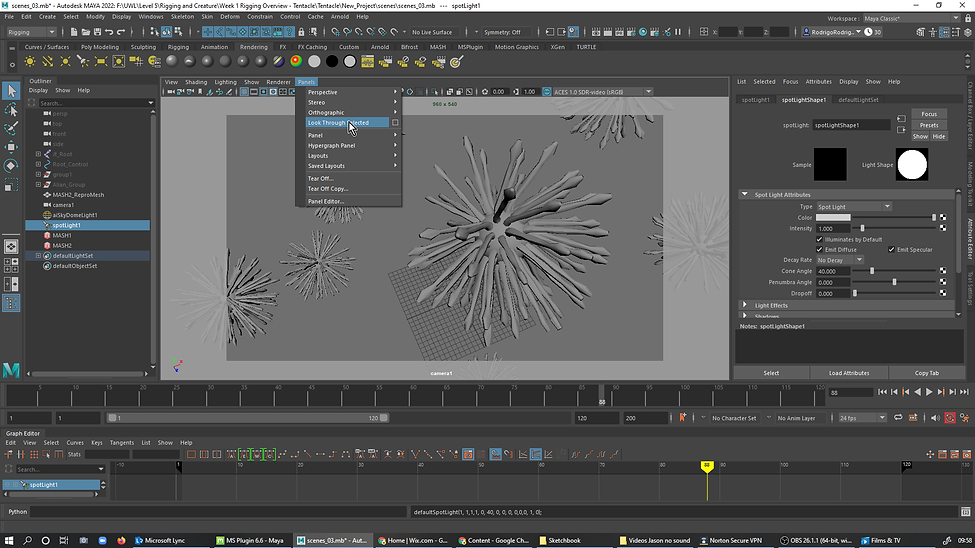Viewport: 975px width, 548px height.
Task: Choose the Rotate tool in toolbox
Action: [x=11, y=166]
